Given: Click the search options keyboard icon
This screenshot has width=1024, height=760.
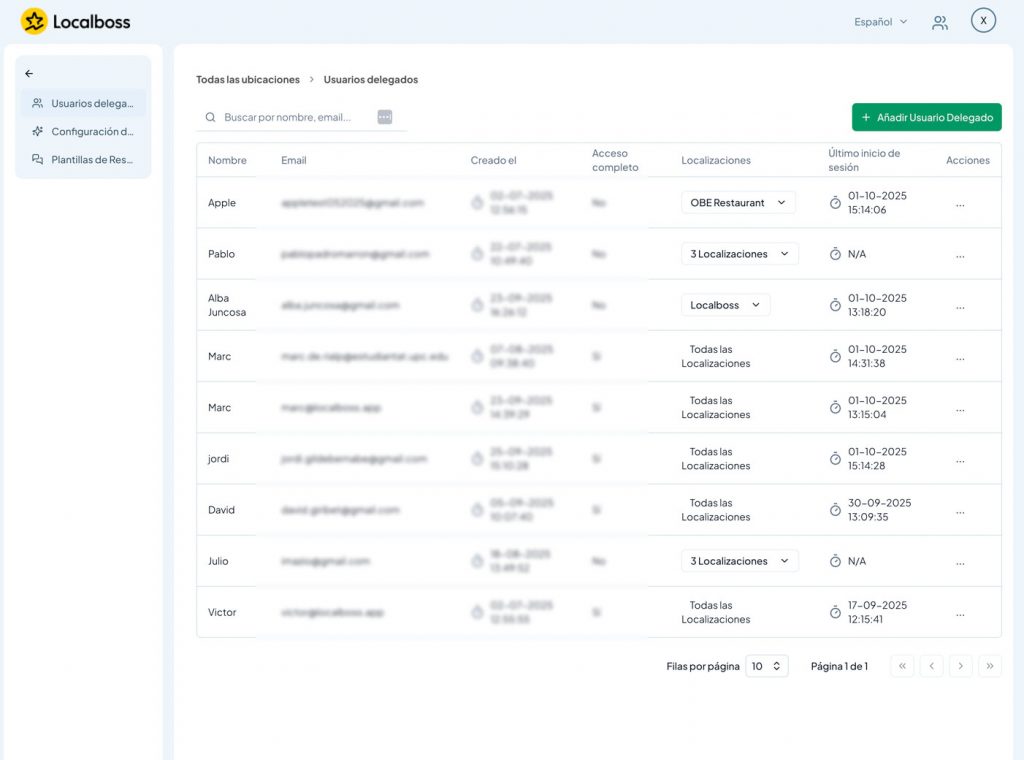Looking at the screenshot, I should [x=385, y=117].
